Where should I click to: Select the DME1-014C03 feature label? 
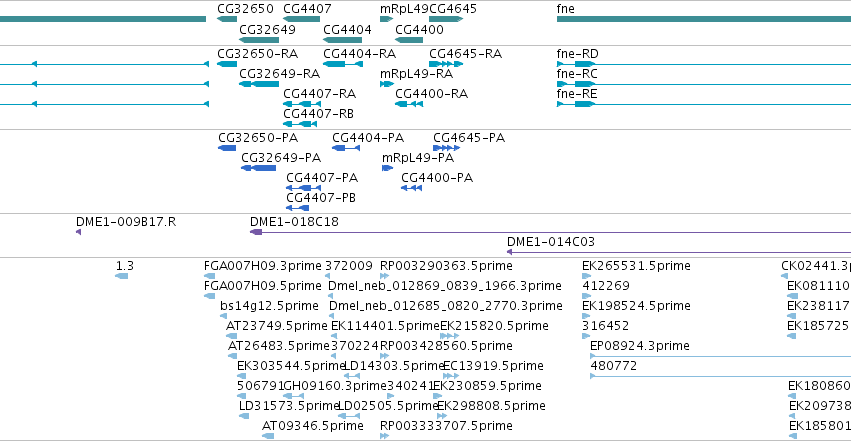[551, 242]
